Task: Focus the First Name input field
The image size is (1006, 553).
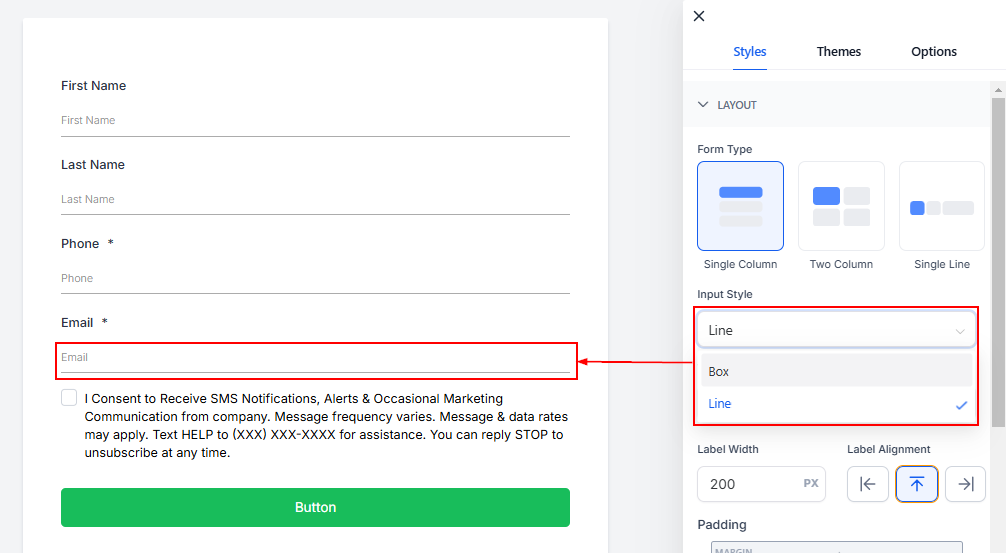Action: (315, 120)
